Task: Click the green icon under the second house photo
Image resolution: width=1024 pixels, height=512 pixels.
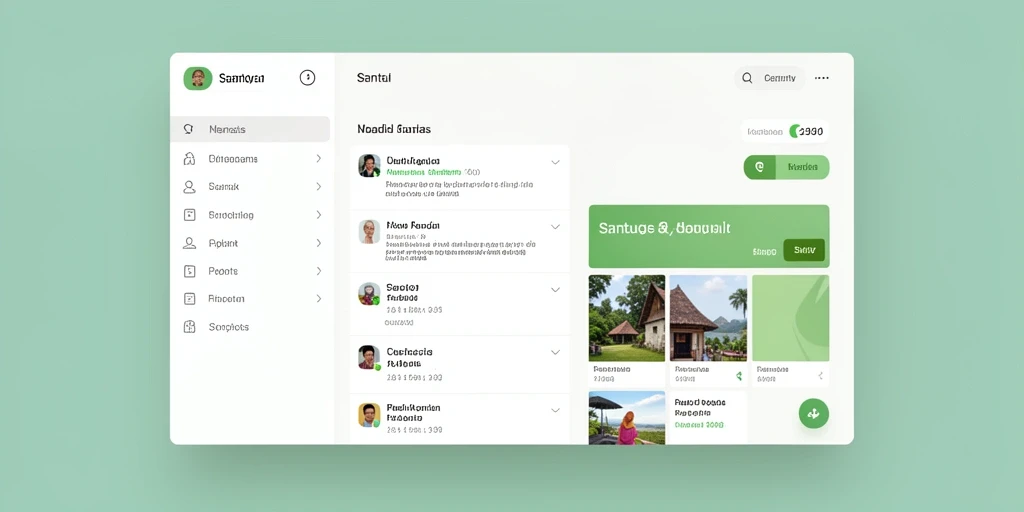Action: tap(739, 376)
